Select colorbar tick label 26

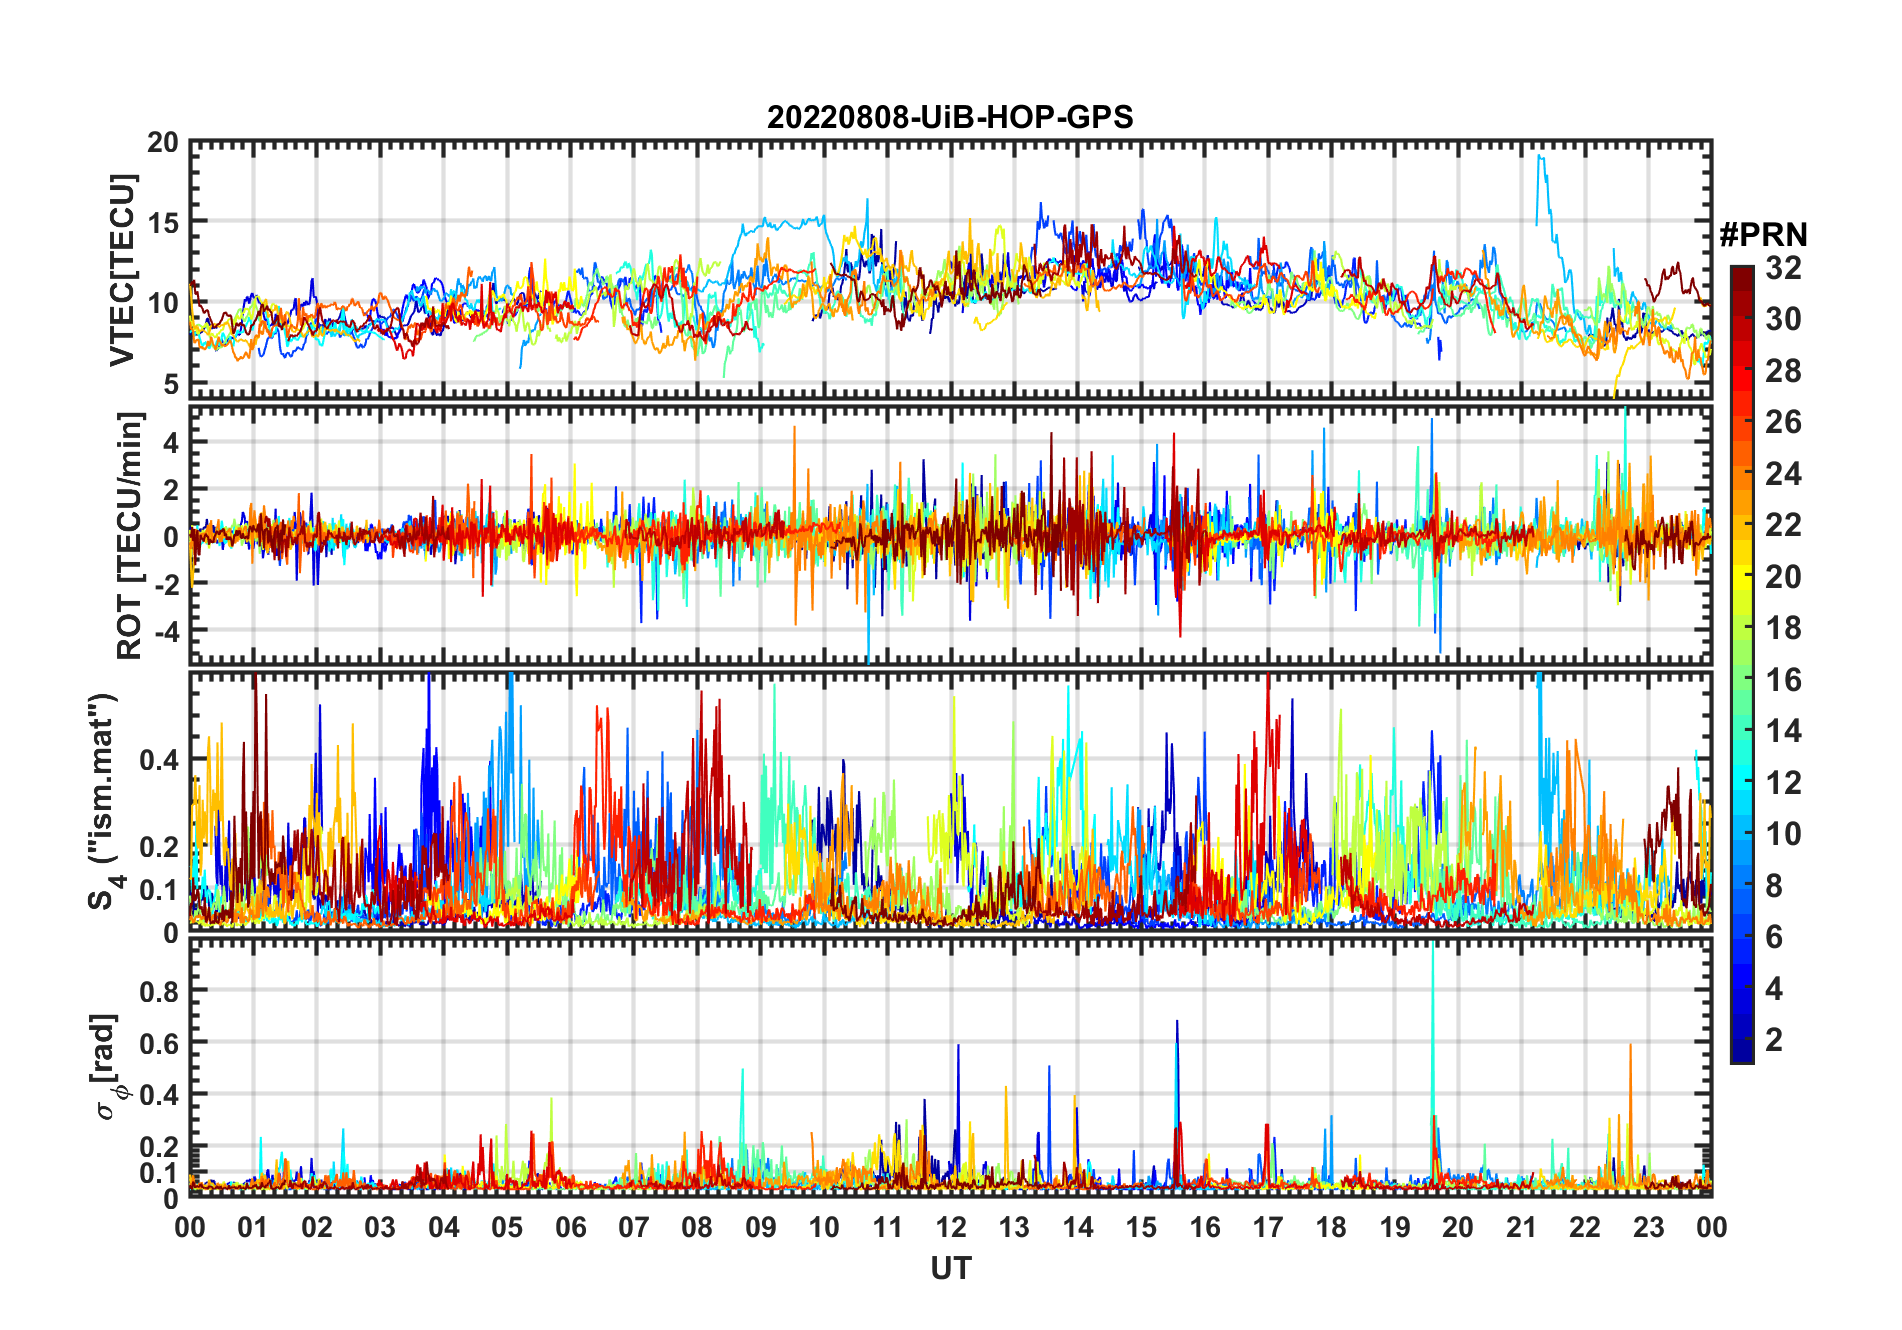pyautogui.click(x=1783, y=422)
